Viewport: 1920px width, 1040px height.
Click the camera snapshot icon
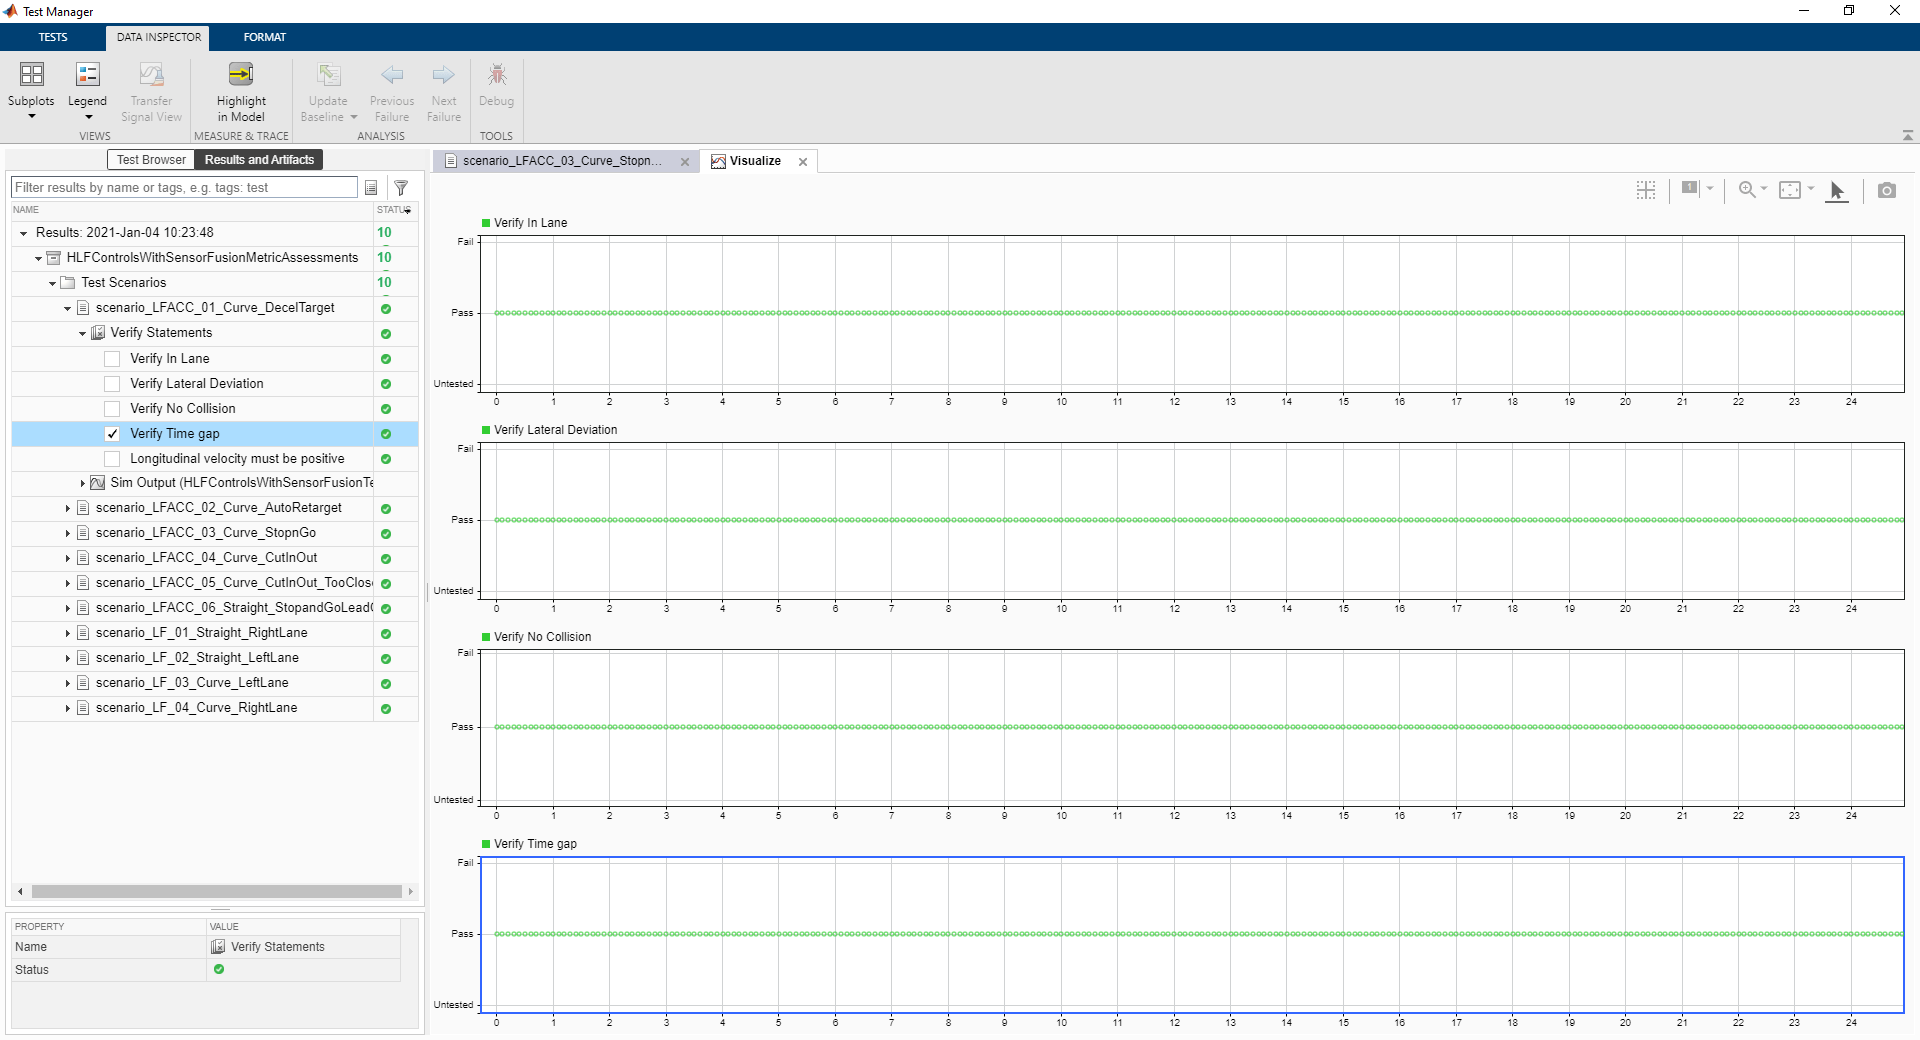pyautogui.click(x=1886, y=190)
